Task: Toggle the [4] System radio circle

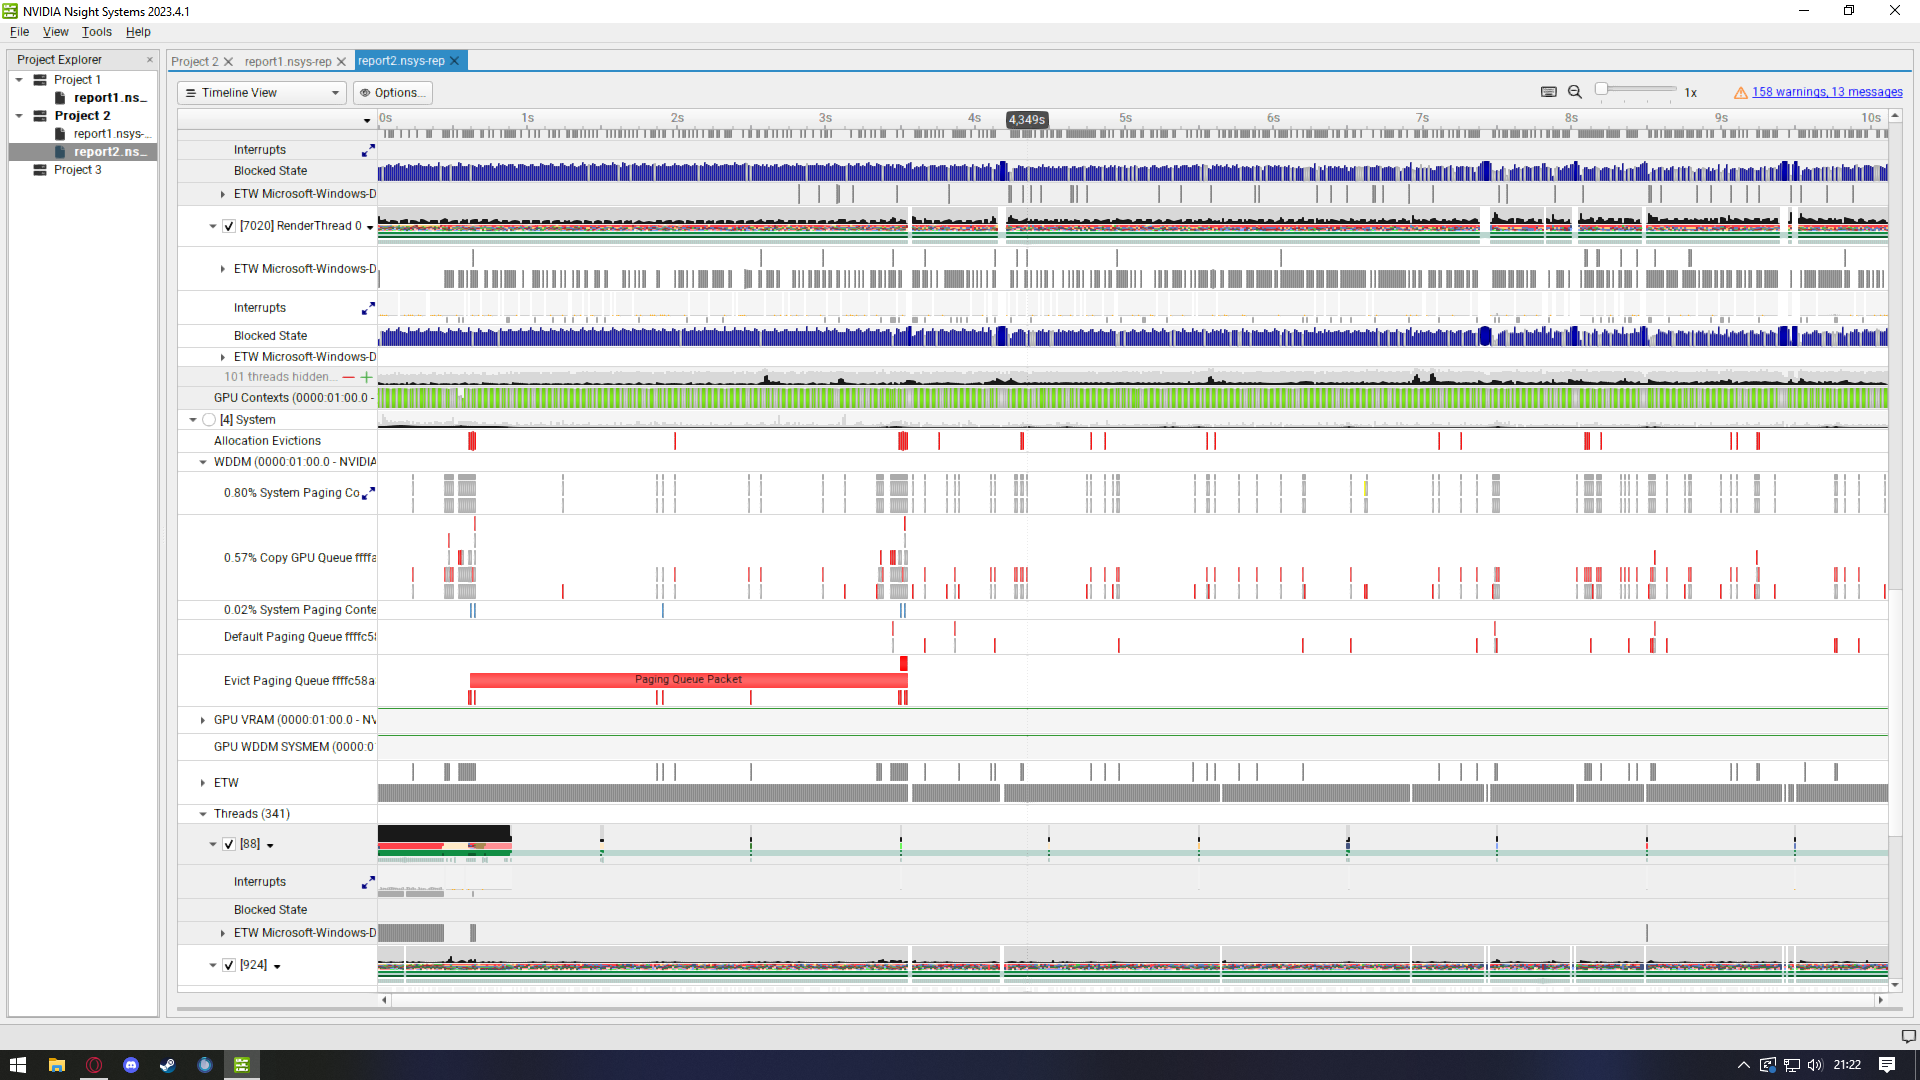Action: 209,420
